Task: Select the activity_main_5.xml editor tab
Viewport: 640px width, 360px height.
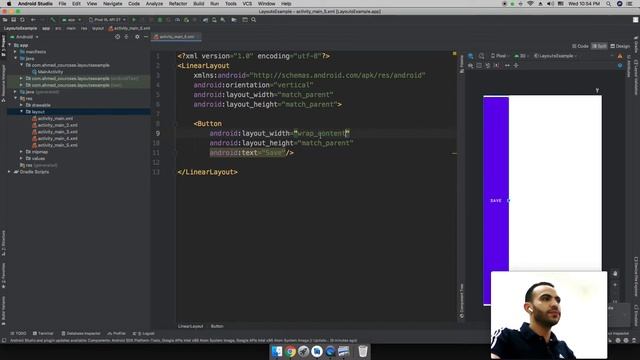Action: [x=176, y=37]
